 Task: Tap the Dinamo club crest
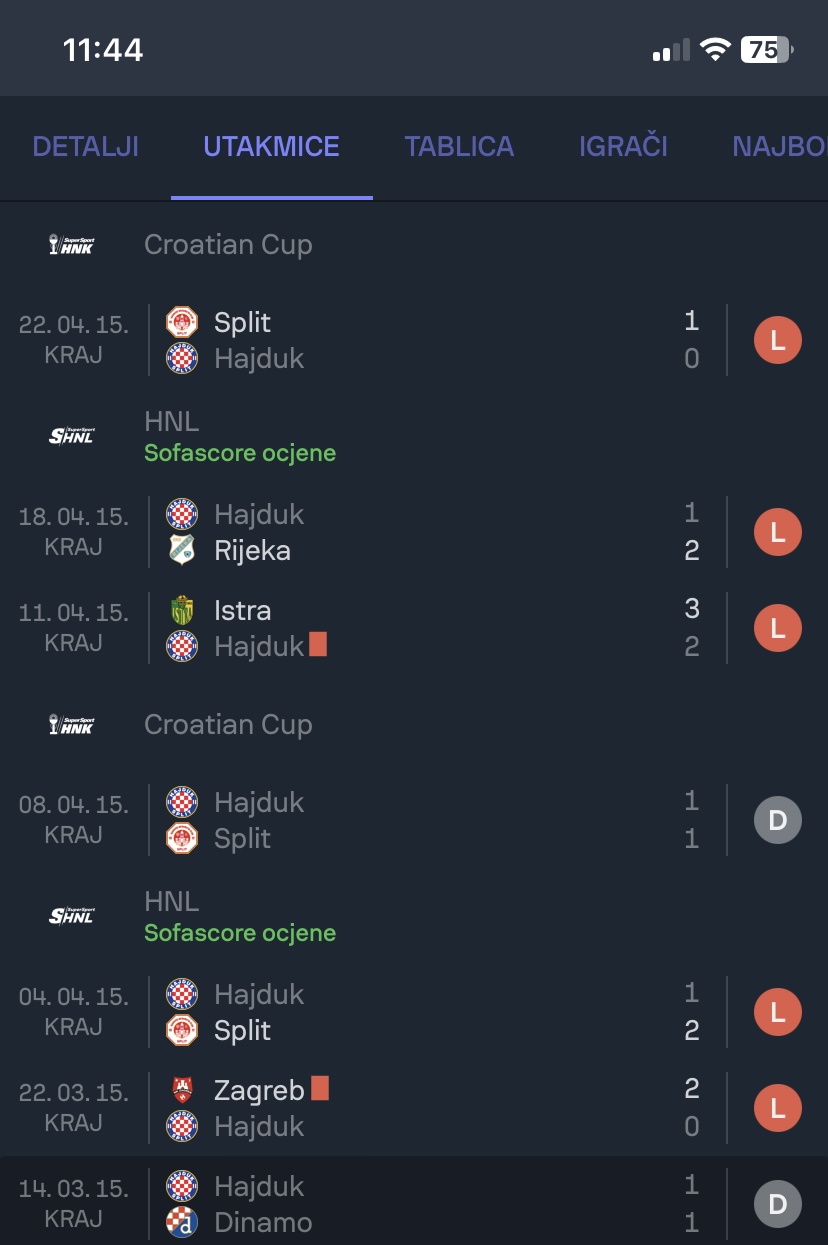coord(182,1222)
